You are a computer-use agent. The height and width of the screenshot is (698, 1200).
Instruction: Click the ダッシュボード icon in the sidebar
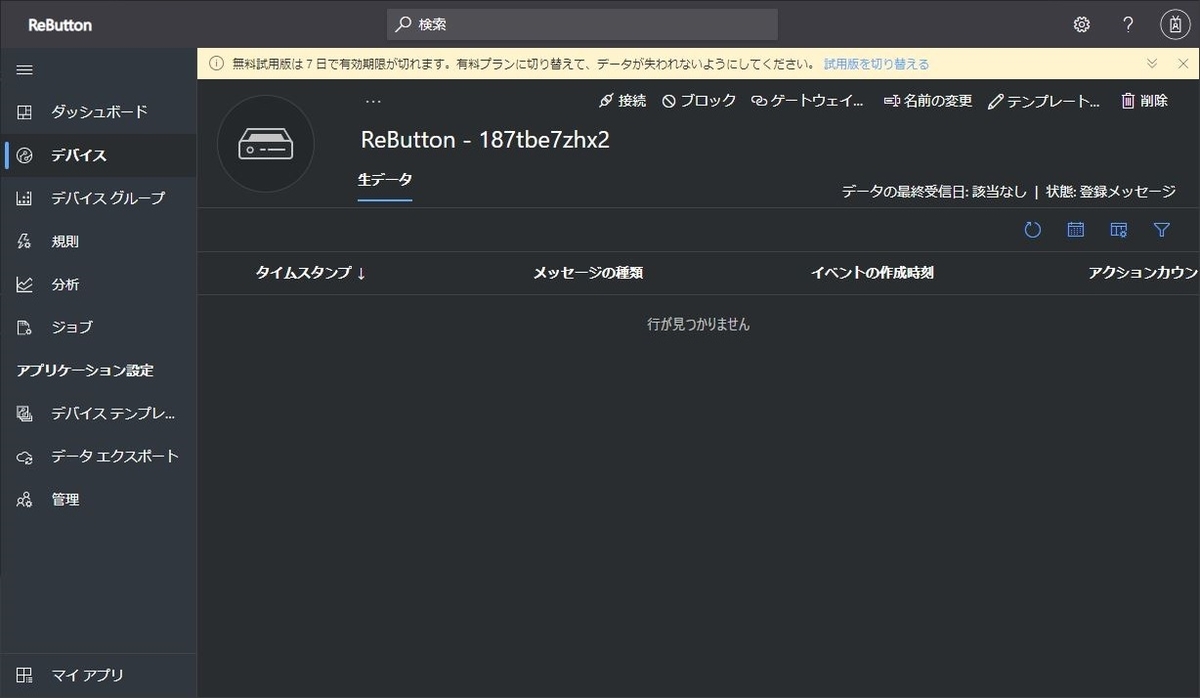[x=24, y=112]
